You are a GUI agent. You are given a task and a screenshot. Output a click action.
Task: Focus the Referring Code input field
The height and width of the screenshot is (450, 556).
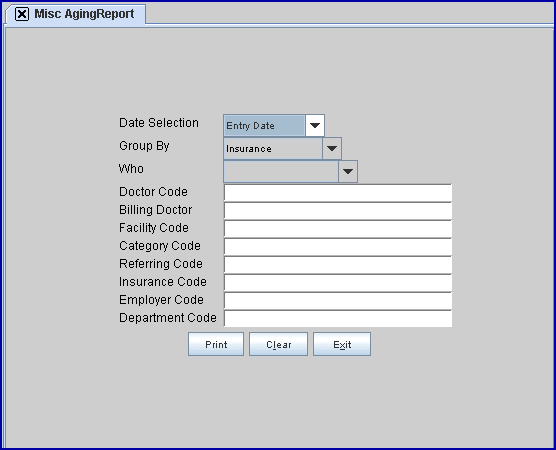coord(338,265)
